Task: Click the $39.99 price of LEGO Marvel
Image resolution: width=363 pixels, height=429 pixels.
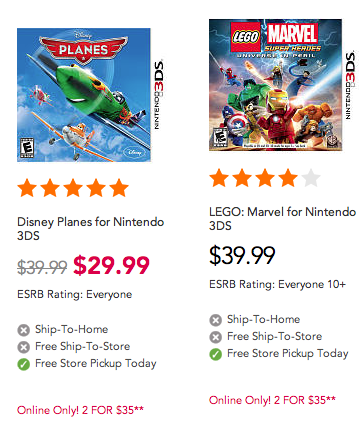Action: click(x=242, y=256)
